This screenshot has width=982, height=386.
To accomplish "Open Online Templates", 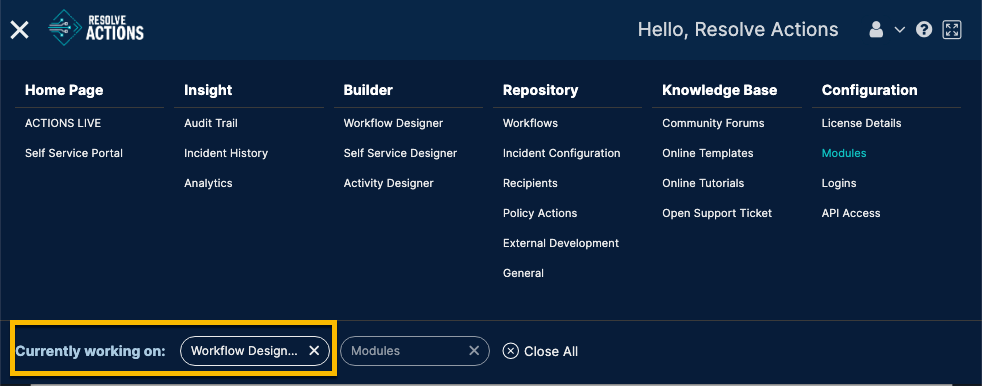I will [x=708, y=154].
